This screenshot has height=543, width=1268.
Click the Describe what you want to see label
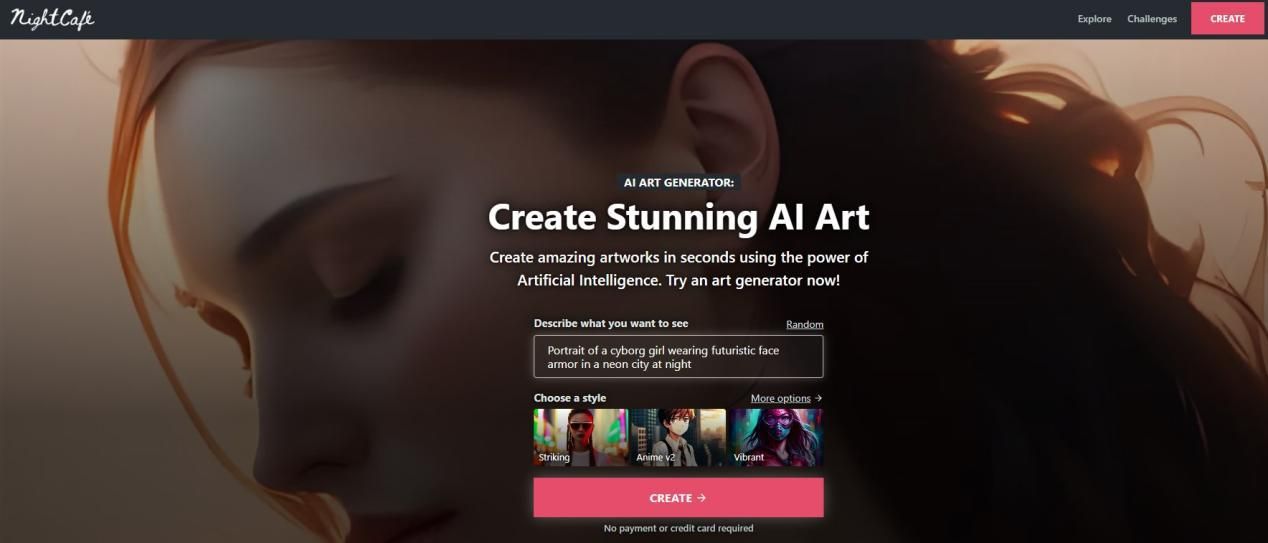click(x=611, y=324)
